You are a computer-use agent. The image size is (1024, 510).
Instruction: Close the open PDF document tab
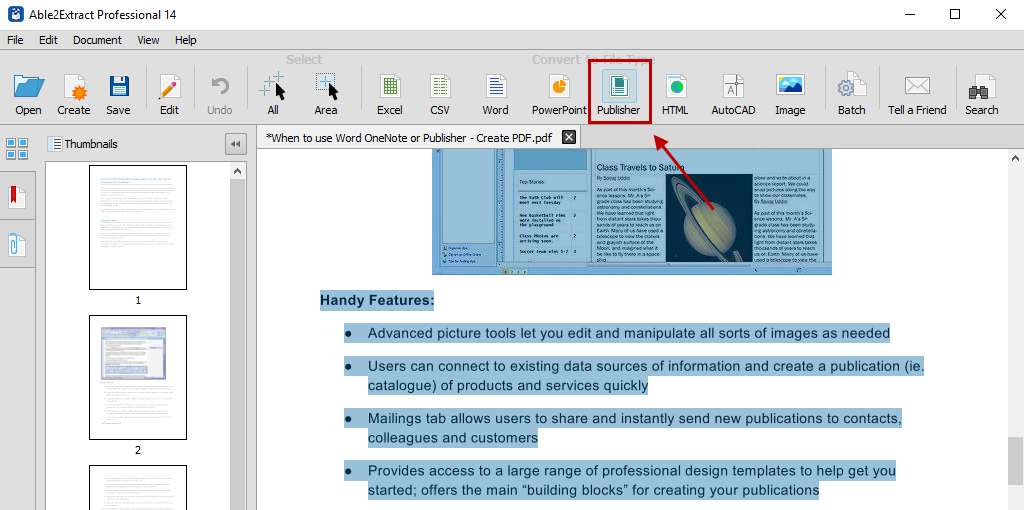pos(569,137)
